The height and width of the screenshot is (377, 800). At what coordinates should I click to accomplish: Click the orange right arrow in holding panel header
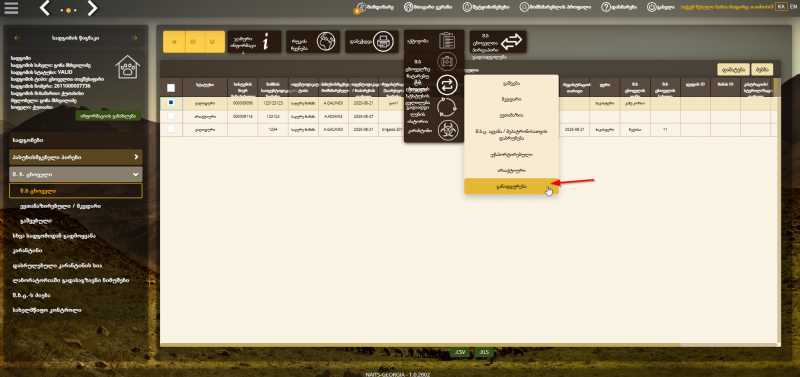pyautogui.click(x=134, y=38)
